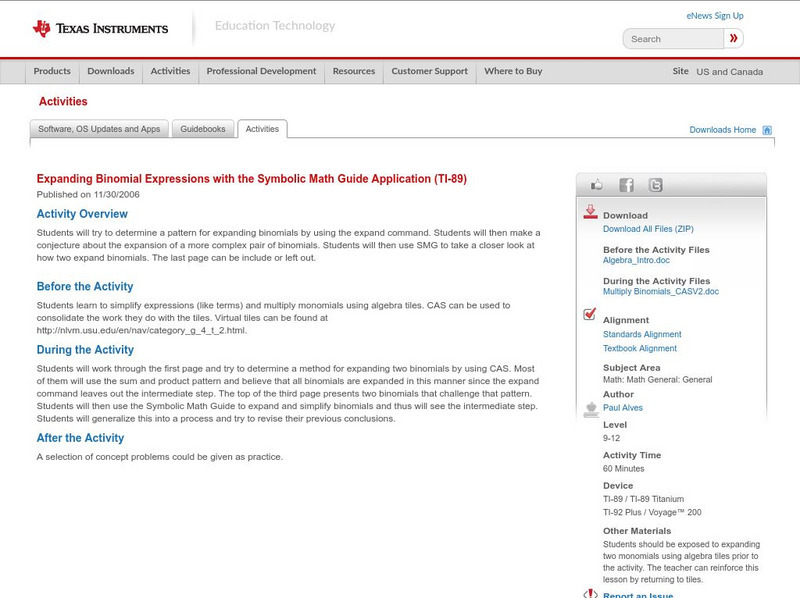
Task: Open Multiply Binomials_CASV2.doc file
Action: pyautogui.click(x=661, y=291)
